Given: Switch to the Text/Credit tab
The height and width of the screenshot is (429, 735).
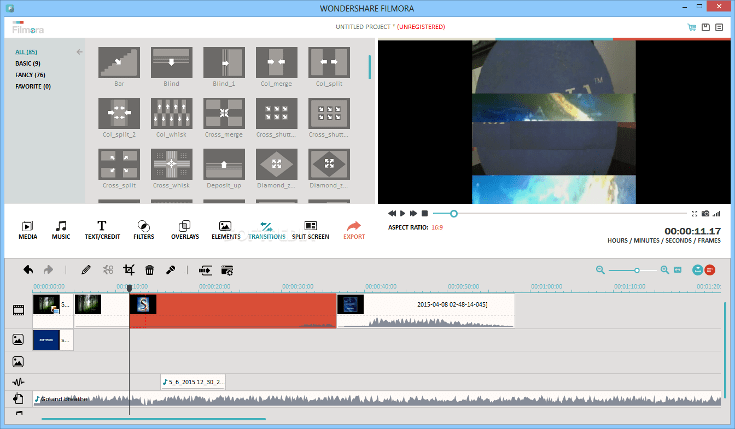Looking at the screenshot, I should [102, 230].
